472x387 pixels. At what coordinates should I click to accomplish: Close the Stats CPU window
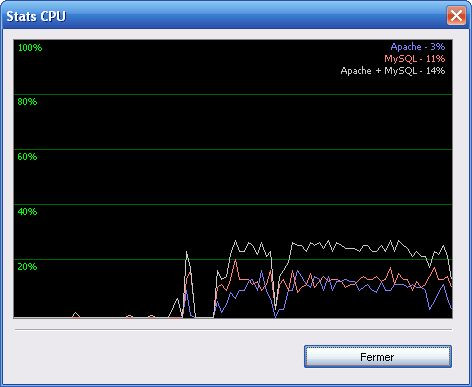pyautogui.click(x=456, y=16)
